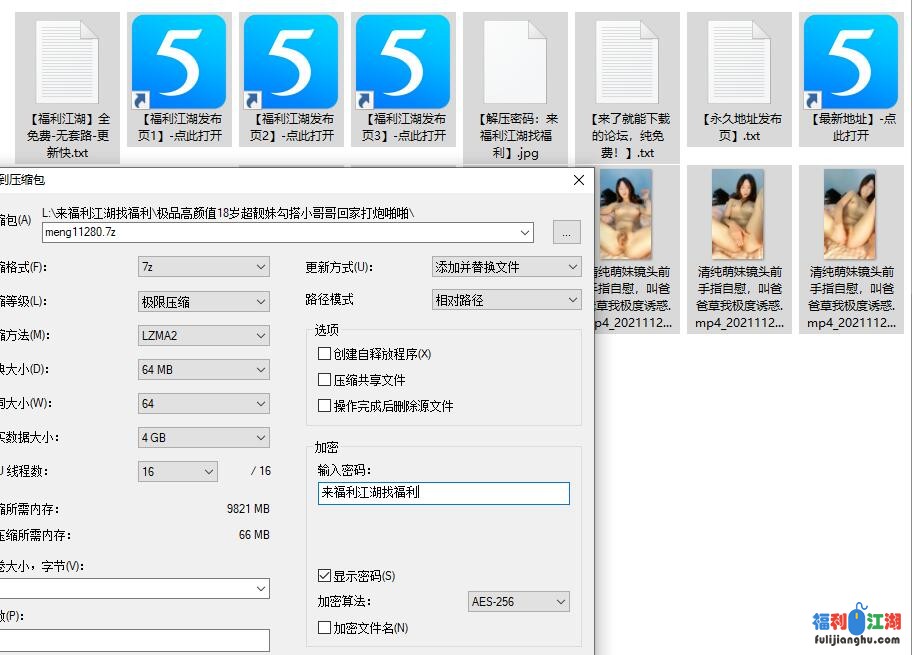Click the 输入密码 password input field
The width and height of the screenshot is (912, 655).
443,493
